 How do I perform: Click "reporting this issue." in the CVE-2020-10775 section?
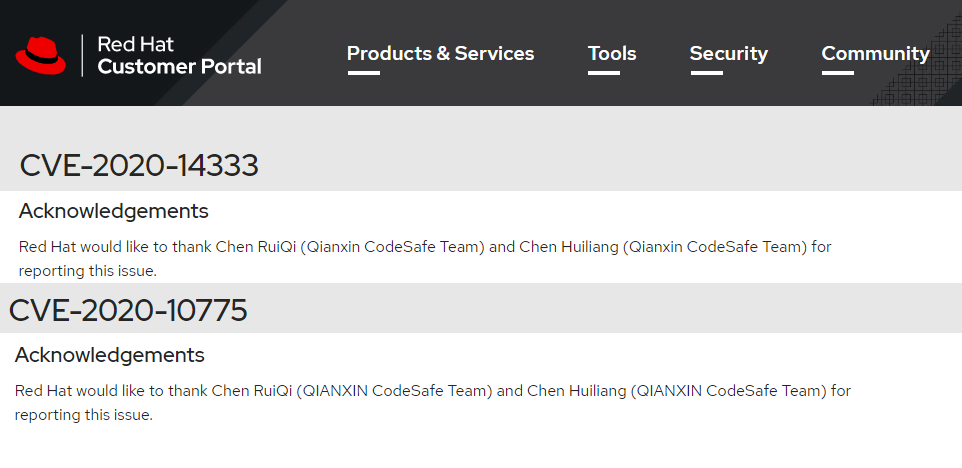point(83,415)
